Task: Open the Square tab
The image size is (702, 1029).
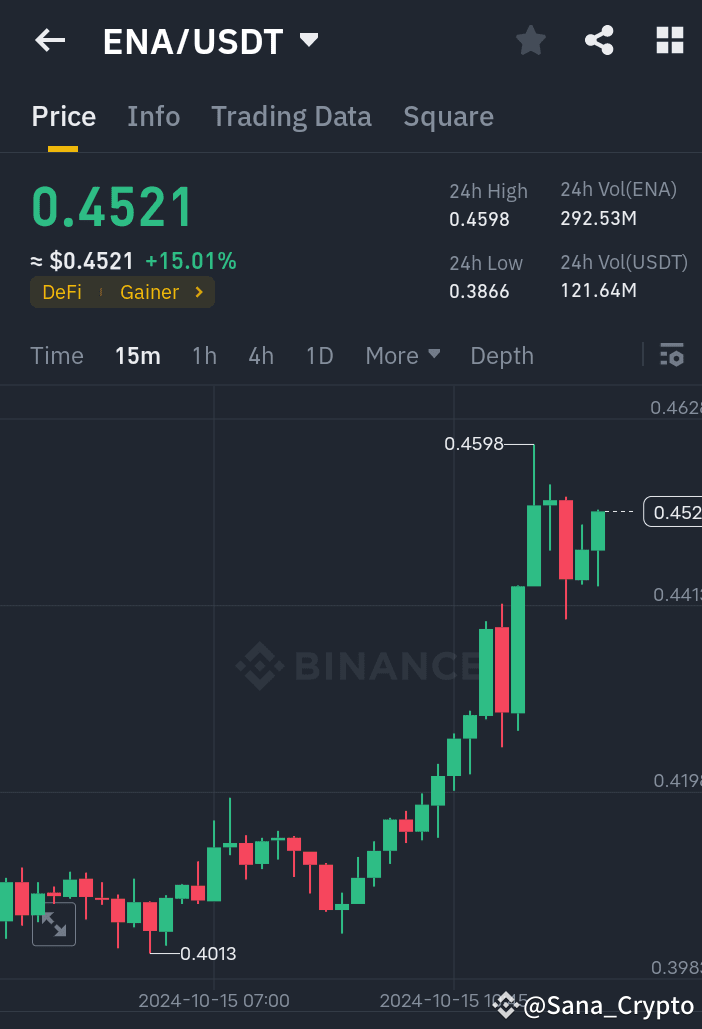Action: (448, 116)
